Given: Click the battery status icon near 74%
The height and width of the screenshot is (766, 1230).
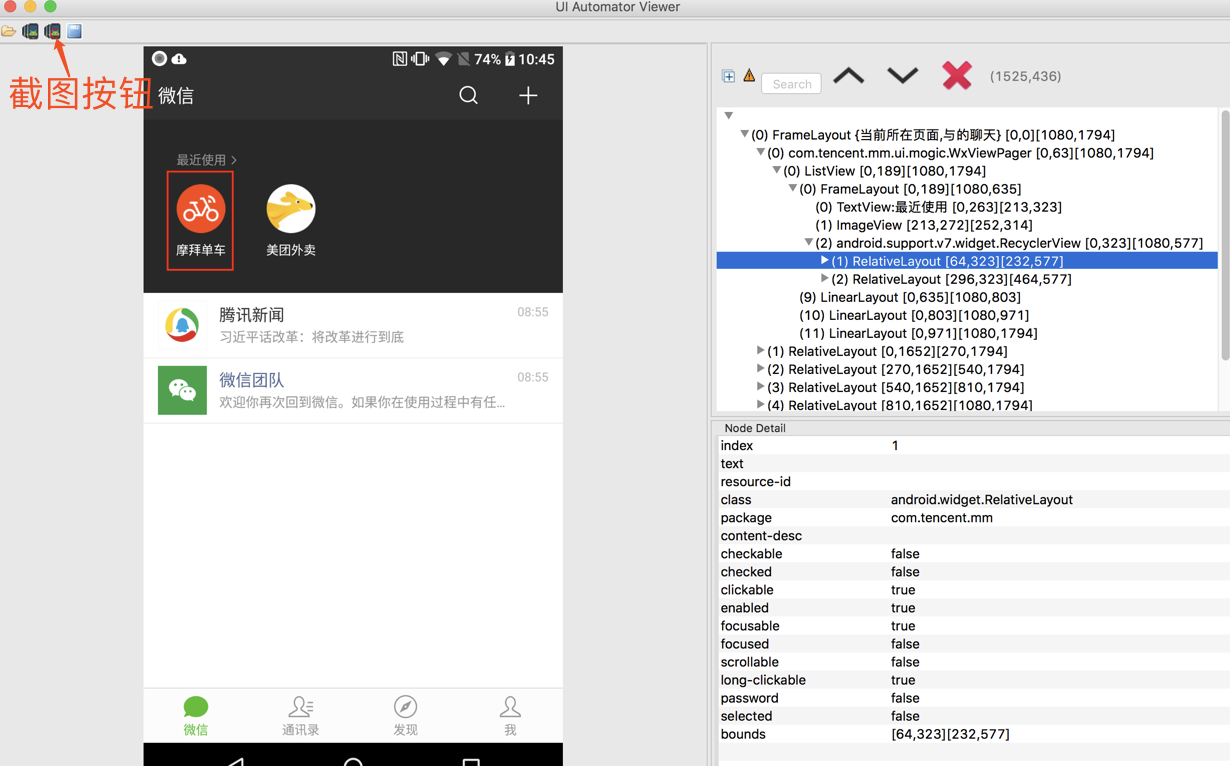Looking at the screenshot, I should (x=510, y=59).
